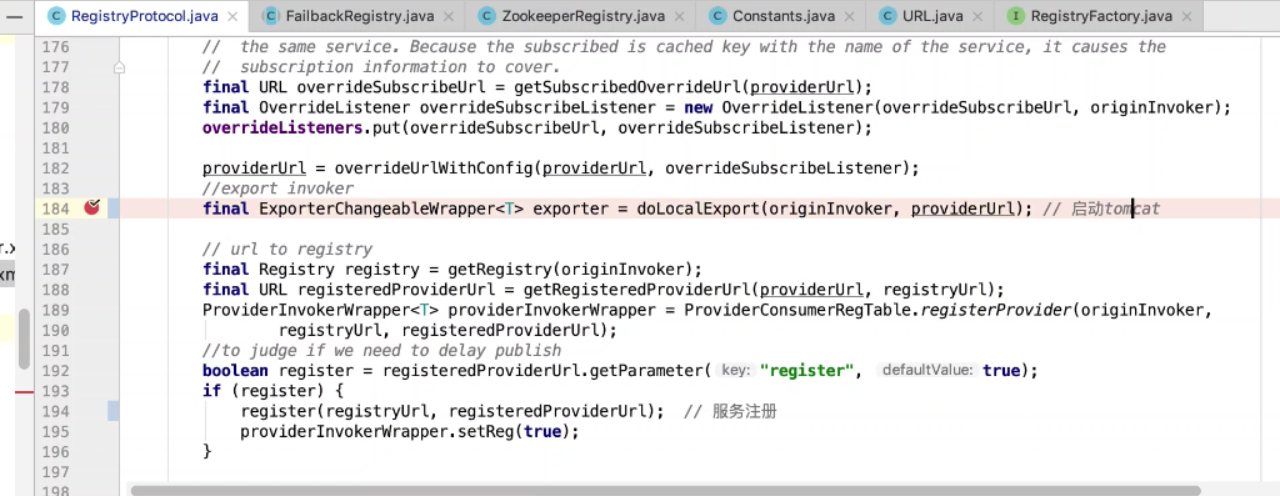
Task: Close the RegistryFactory.java tab
Action: [x=1186, y=16]
